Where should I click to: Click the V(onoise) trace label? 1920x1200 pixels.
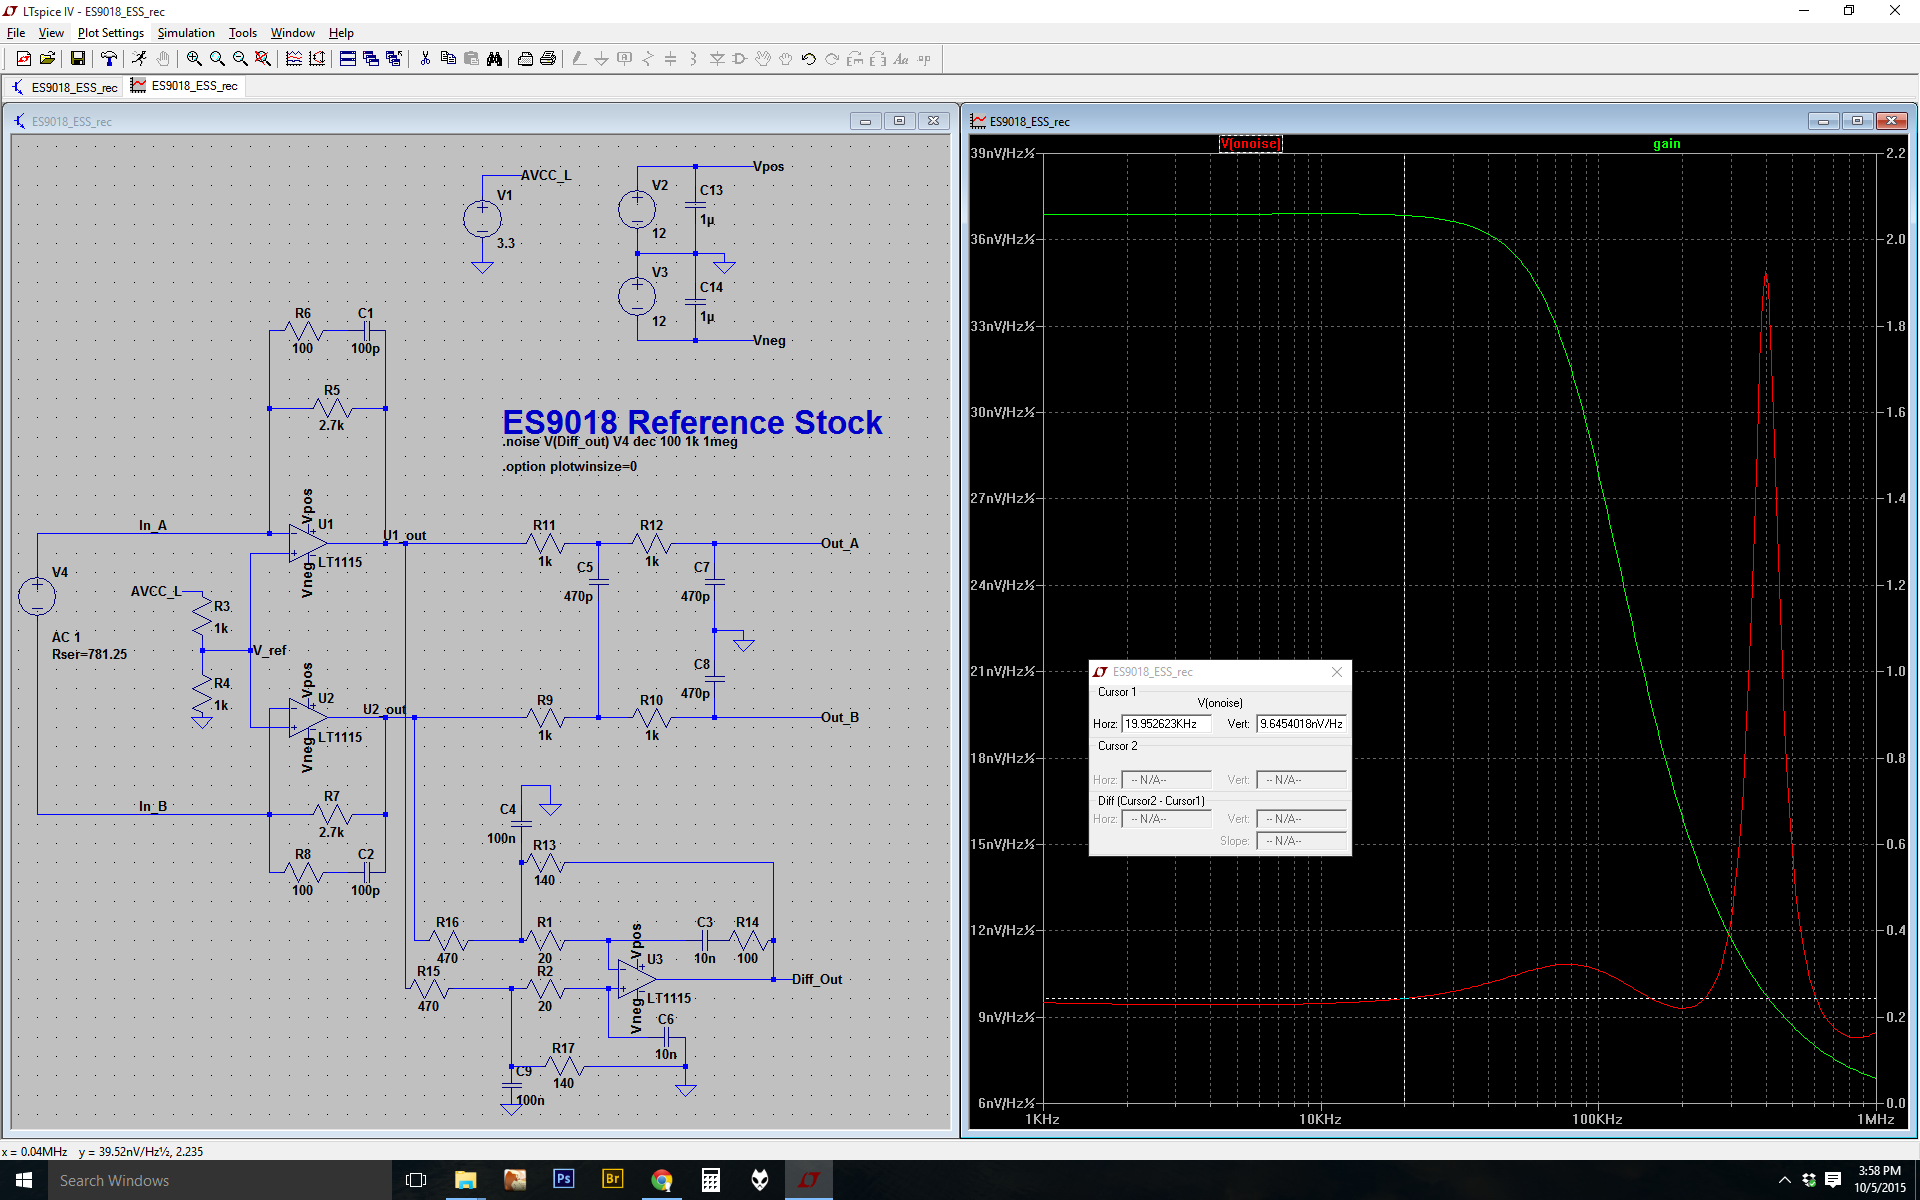(1250, 144)
